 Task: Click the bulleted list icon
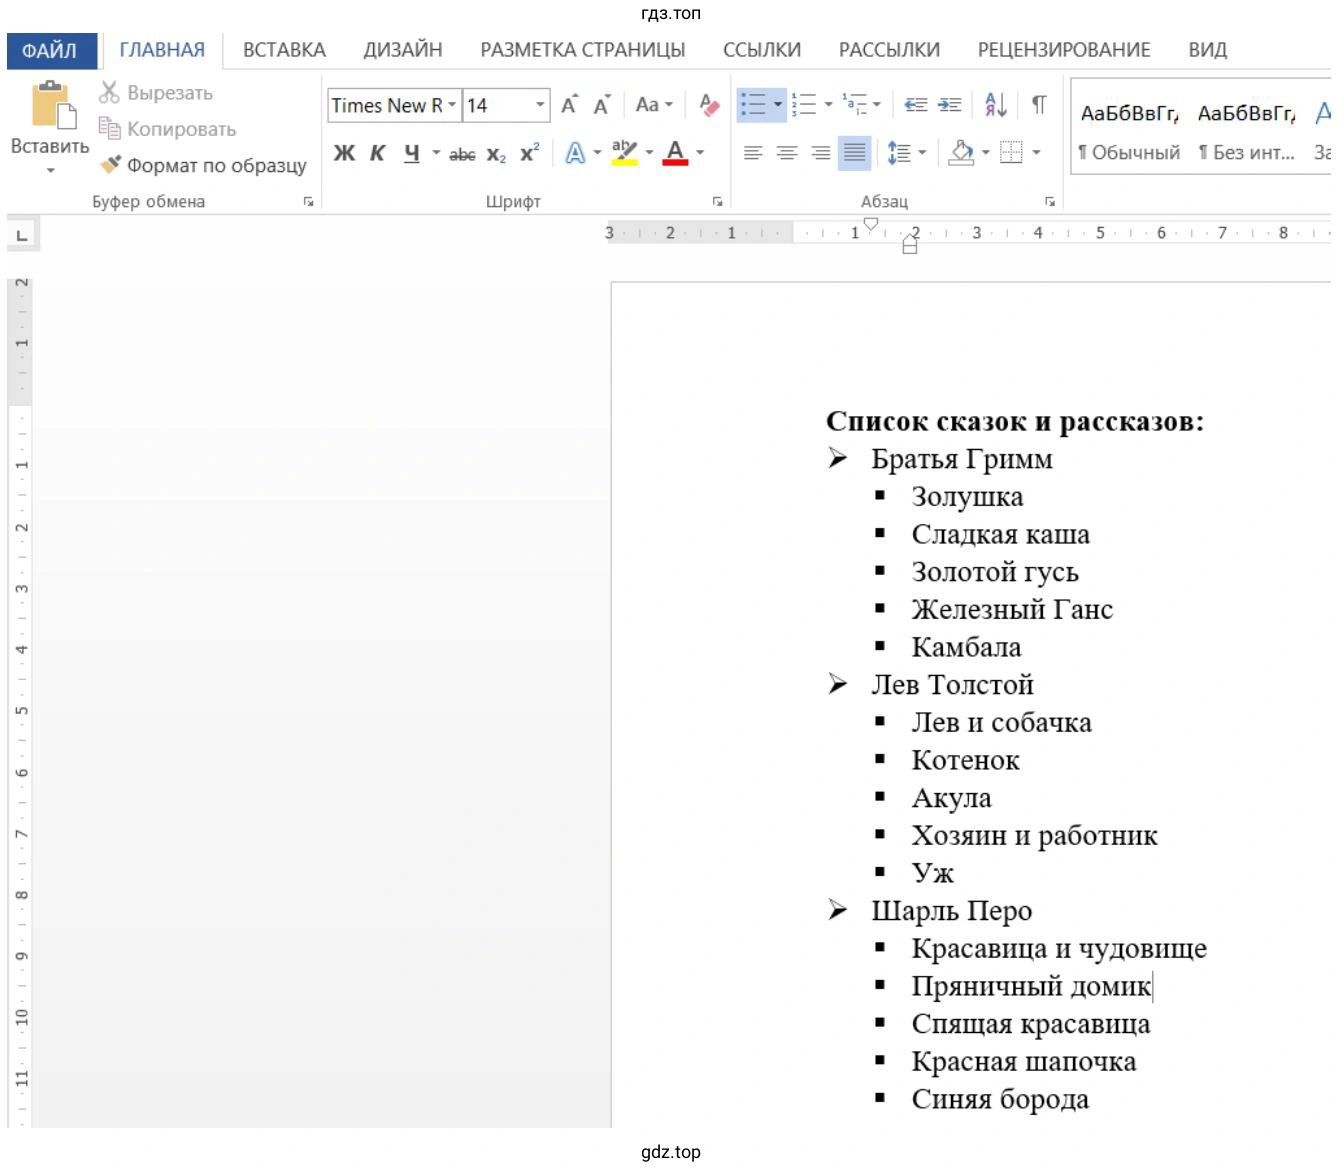pyautogui.click(x=753, y=104)
